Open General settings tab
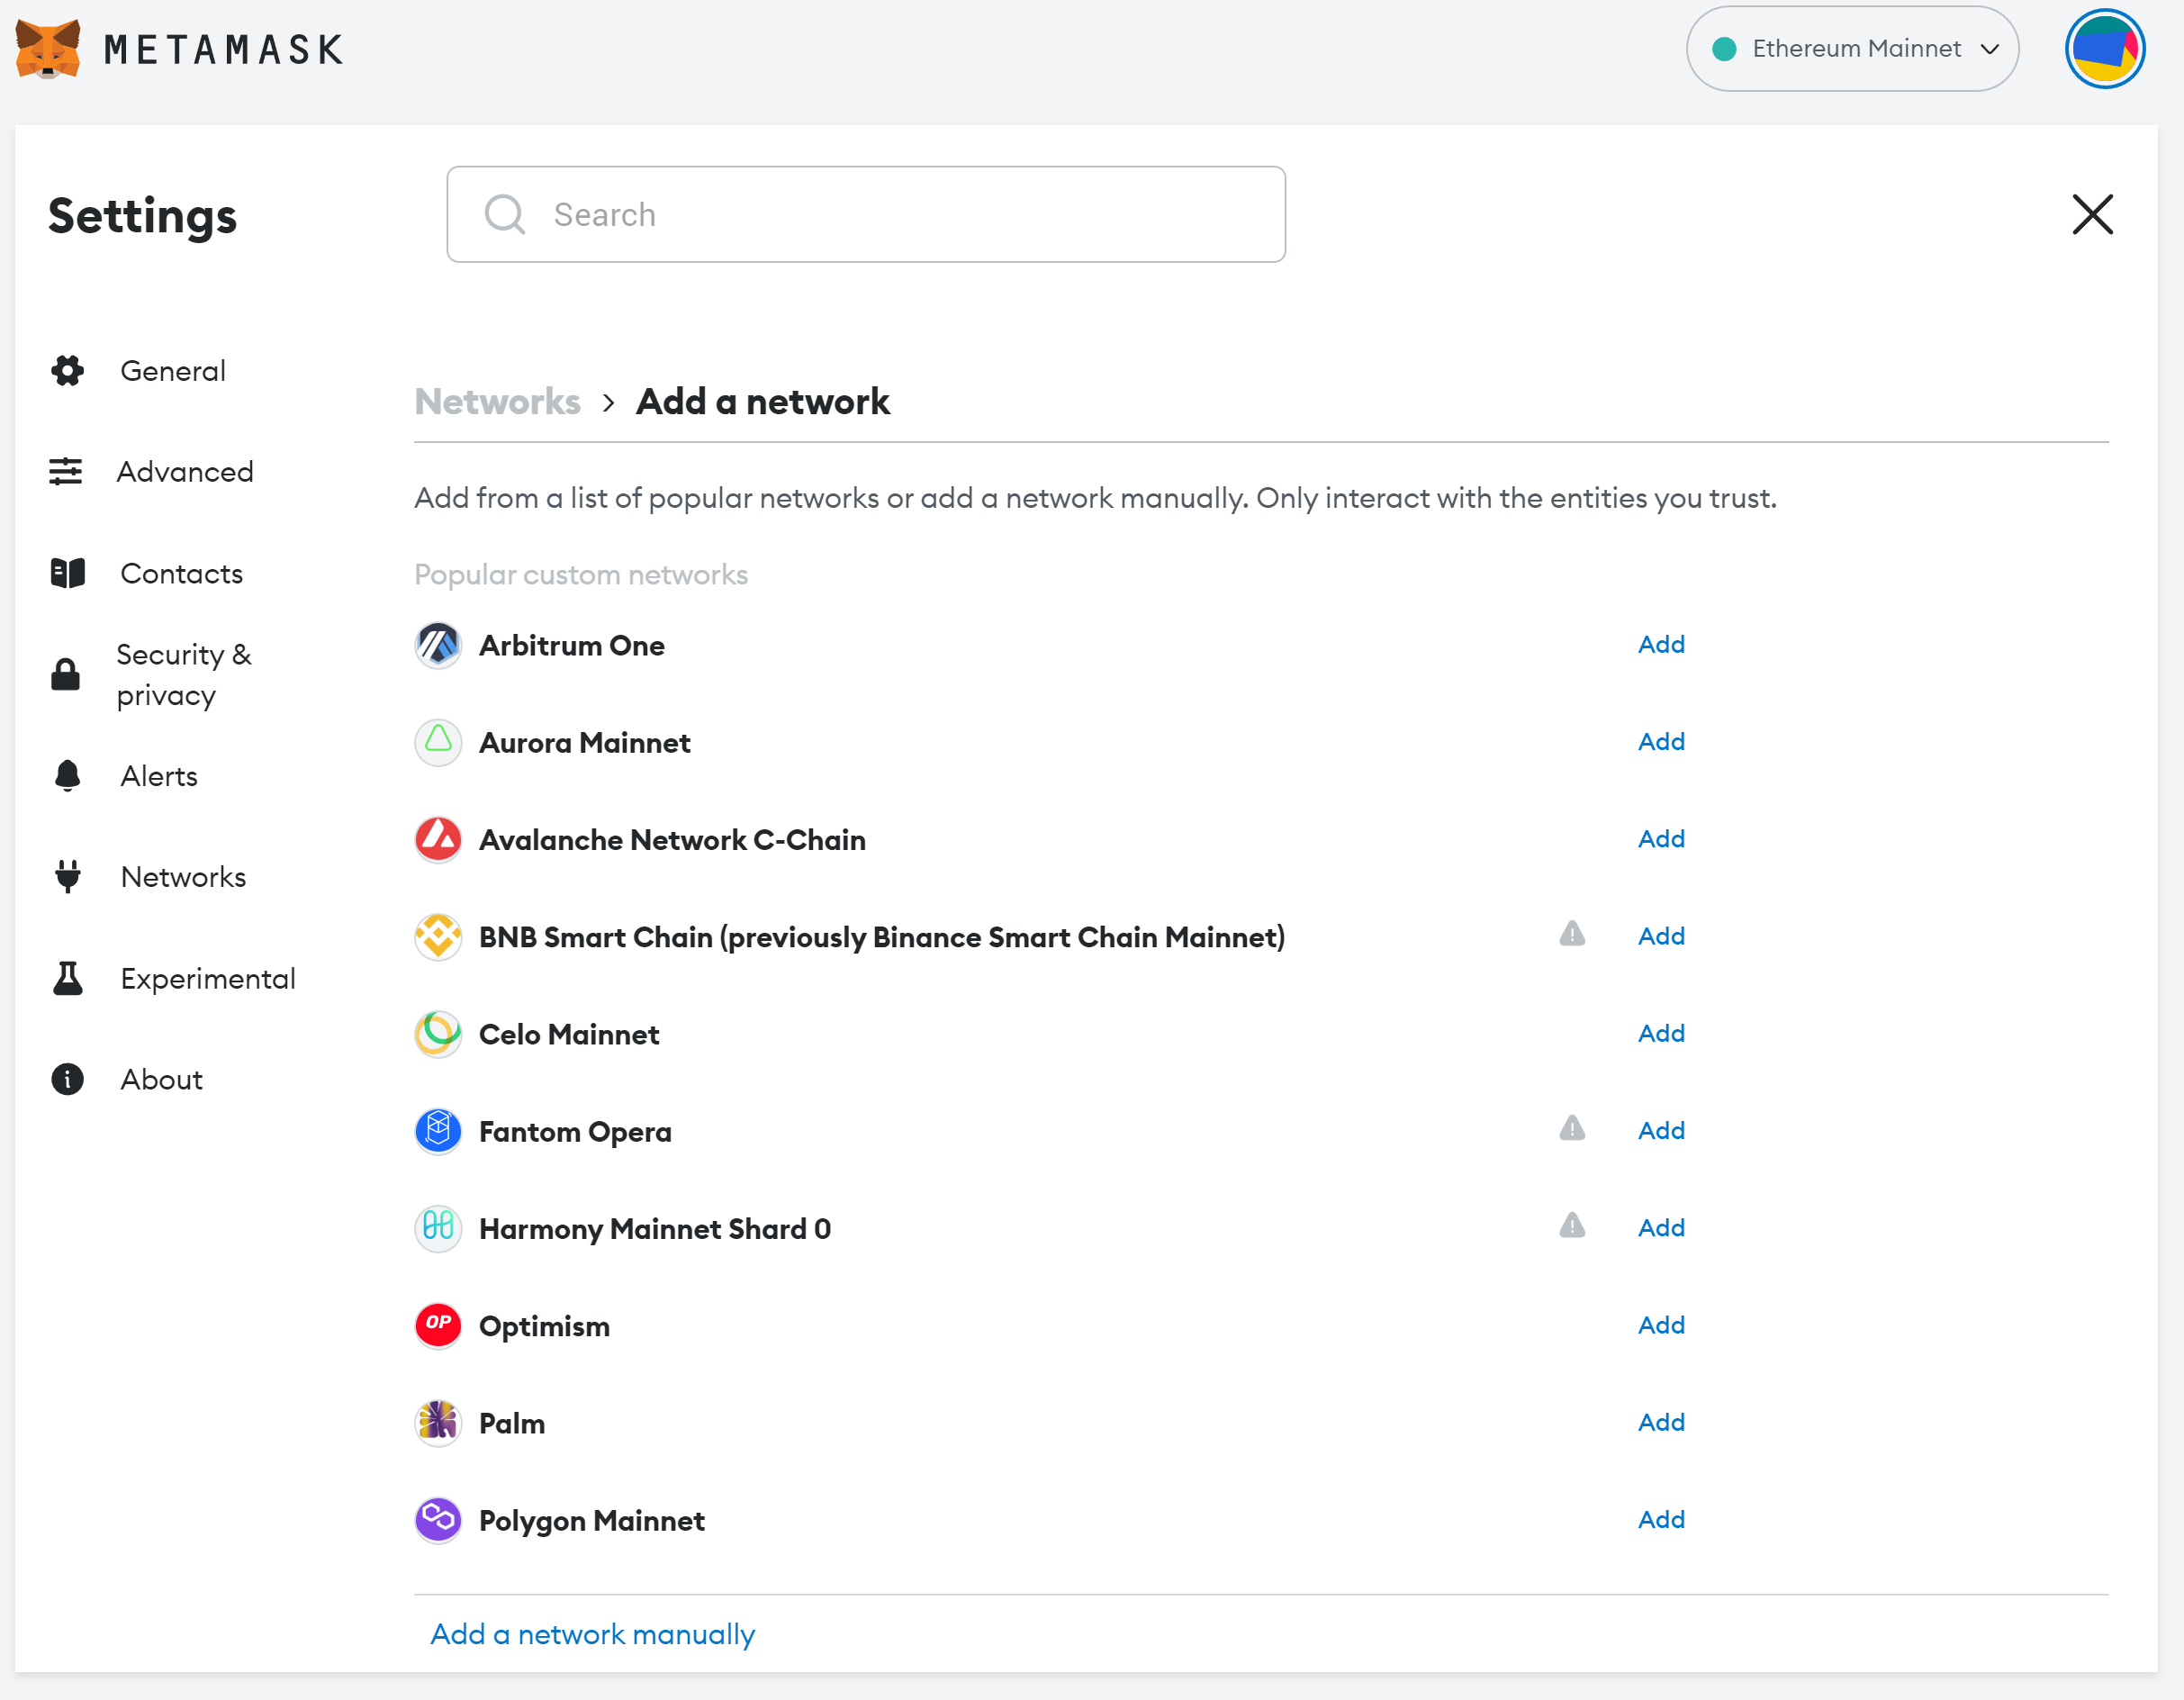Image resolution: width=2184 pixels, height=1700 pixels. point(172,371)
